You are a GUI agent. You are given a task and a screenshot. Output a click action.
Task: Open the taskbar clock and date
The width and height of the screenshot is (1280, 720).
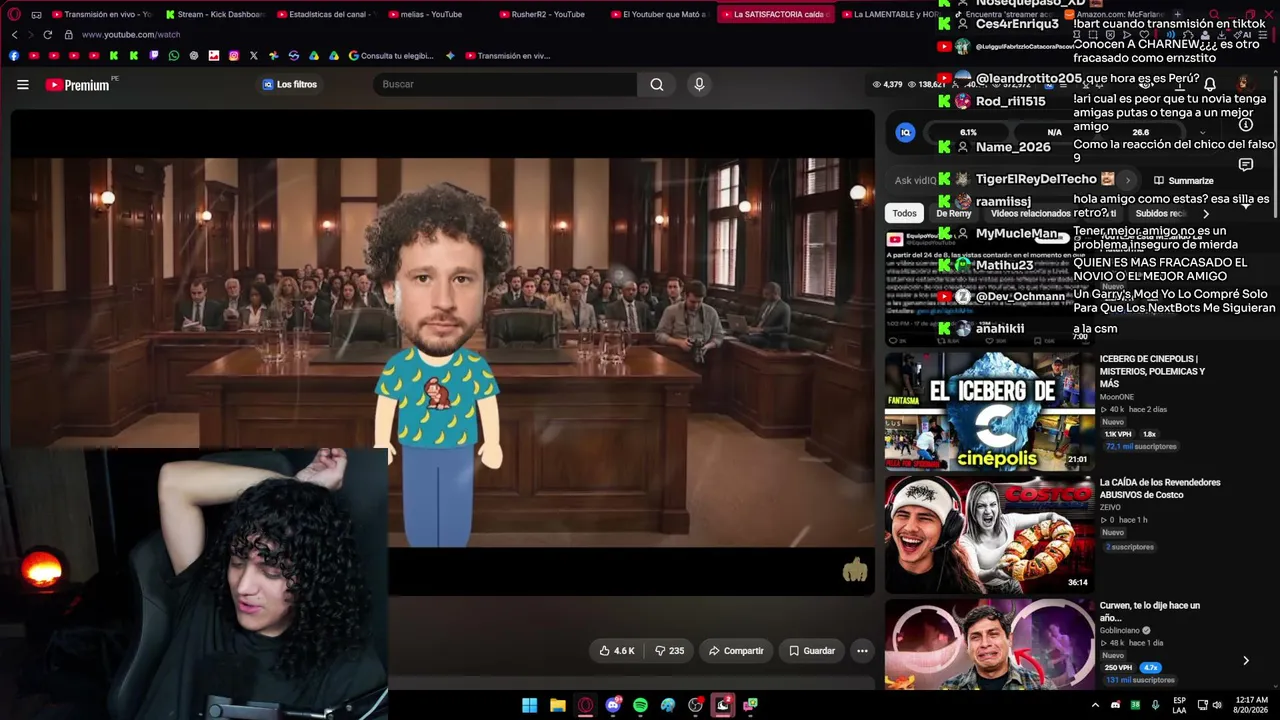click(x=1251, y=705)
